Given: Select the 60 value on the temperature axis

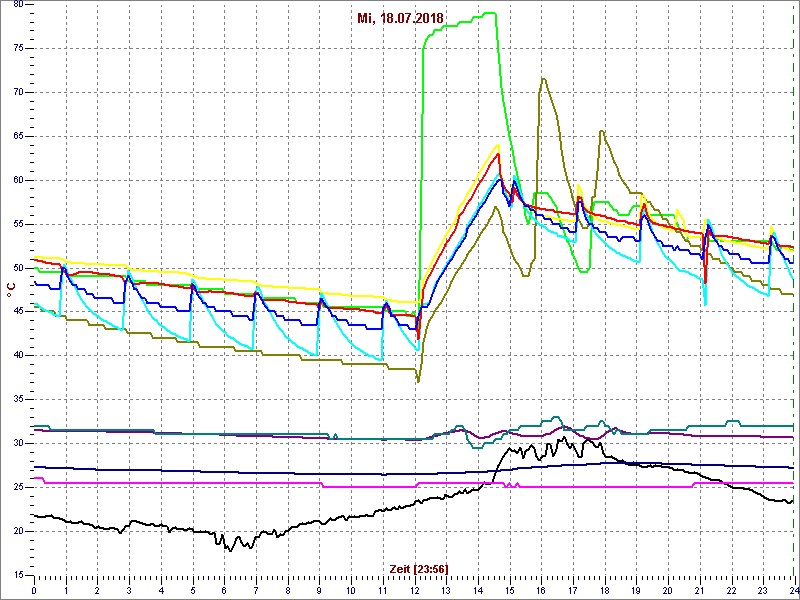Looking at the screenshot, I should pos(17,181).
